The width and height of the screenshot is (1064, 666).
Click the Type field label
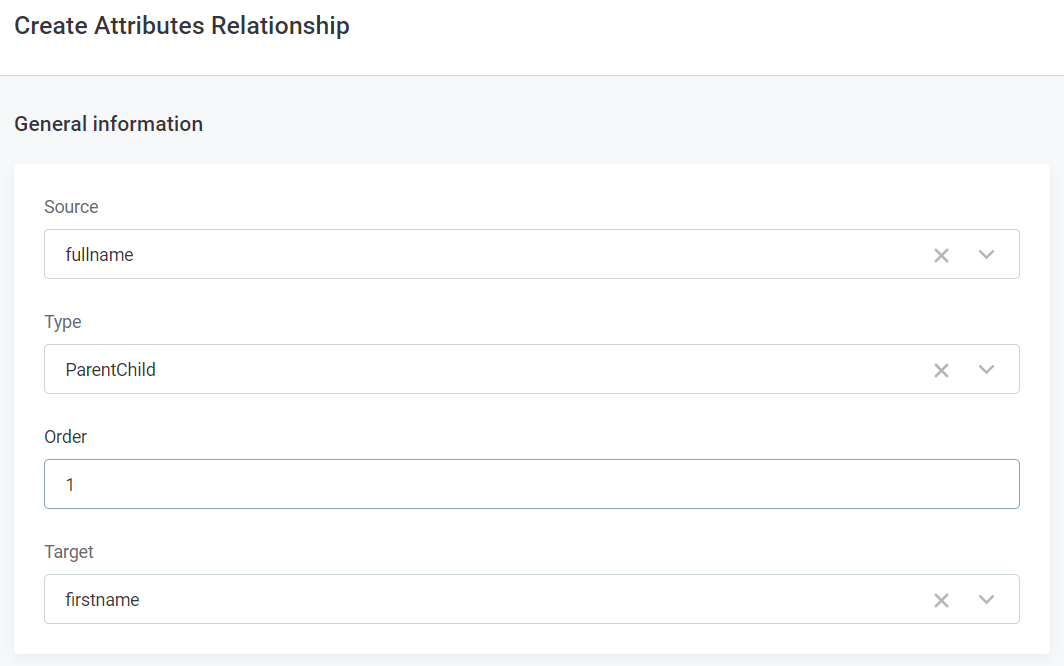63,322
